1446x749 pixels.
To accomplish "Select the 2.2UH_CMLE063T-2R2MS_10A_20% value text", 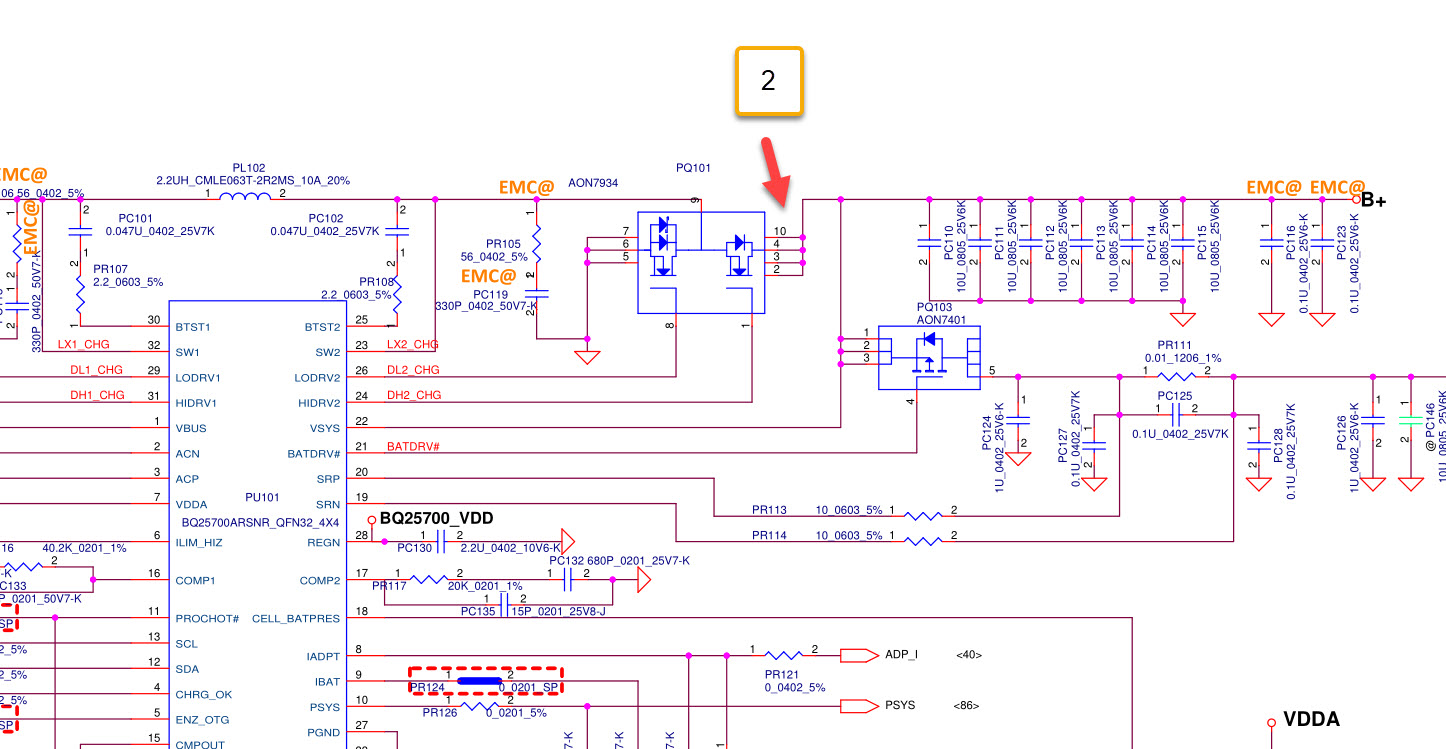I will pos(253,180).
